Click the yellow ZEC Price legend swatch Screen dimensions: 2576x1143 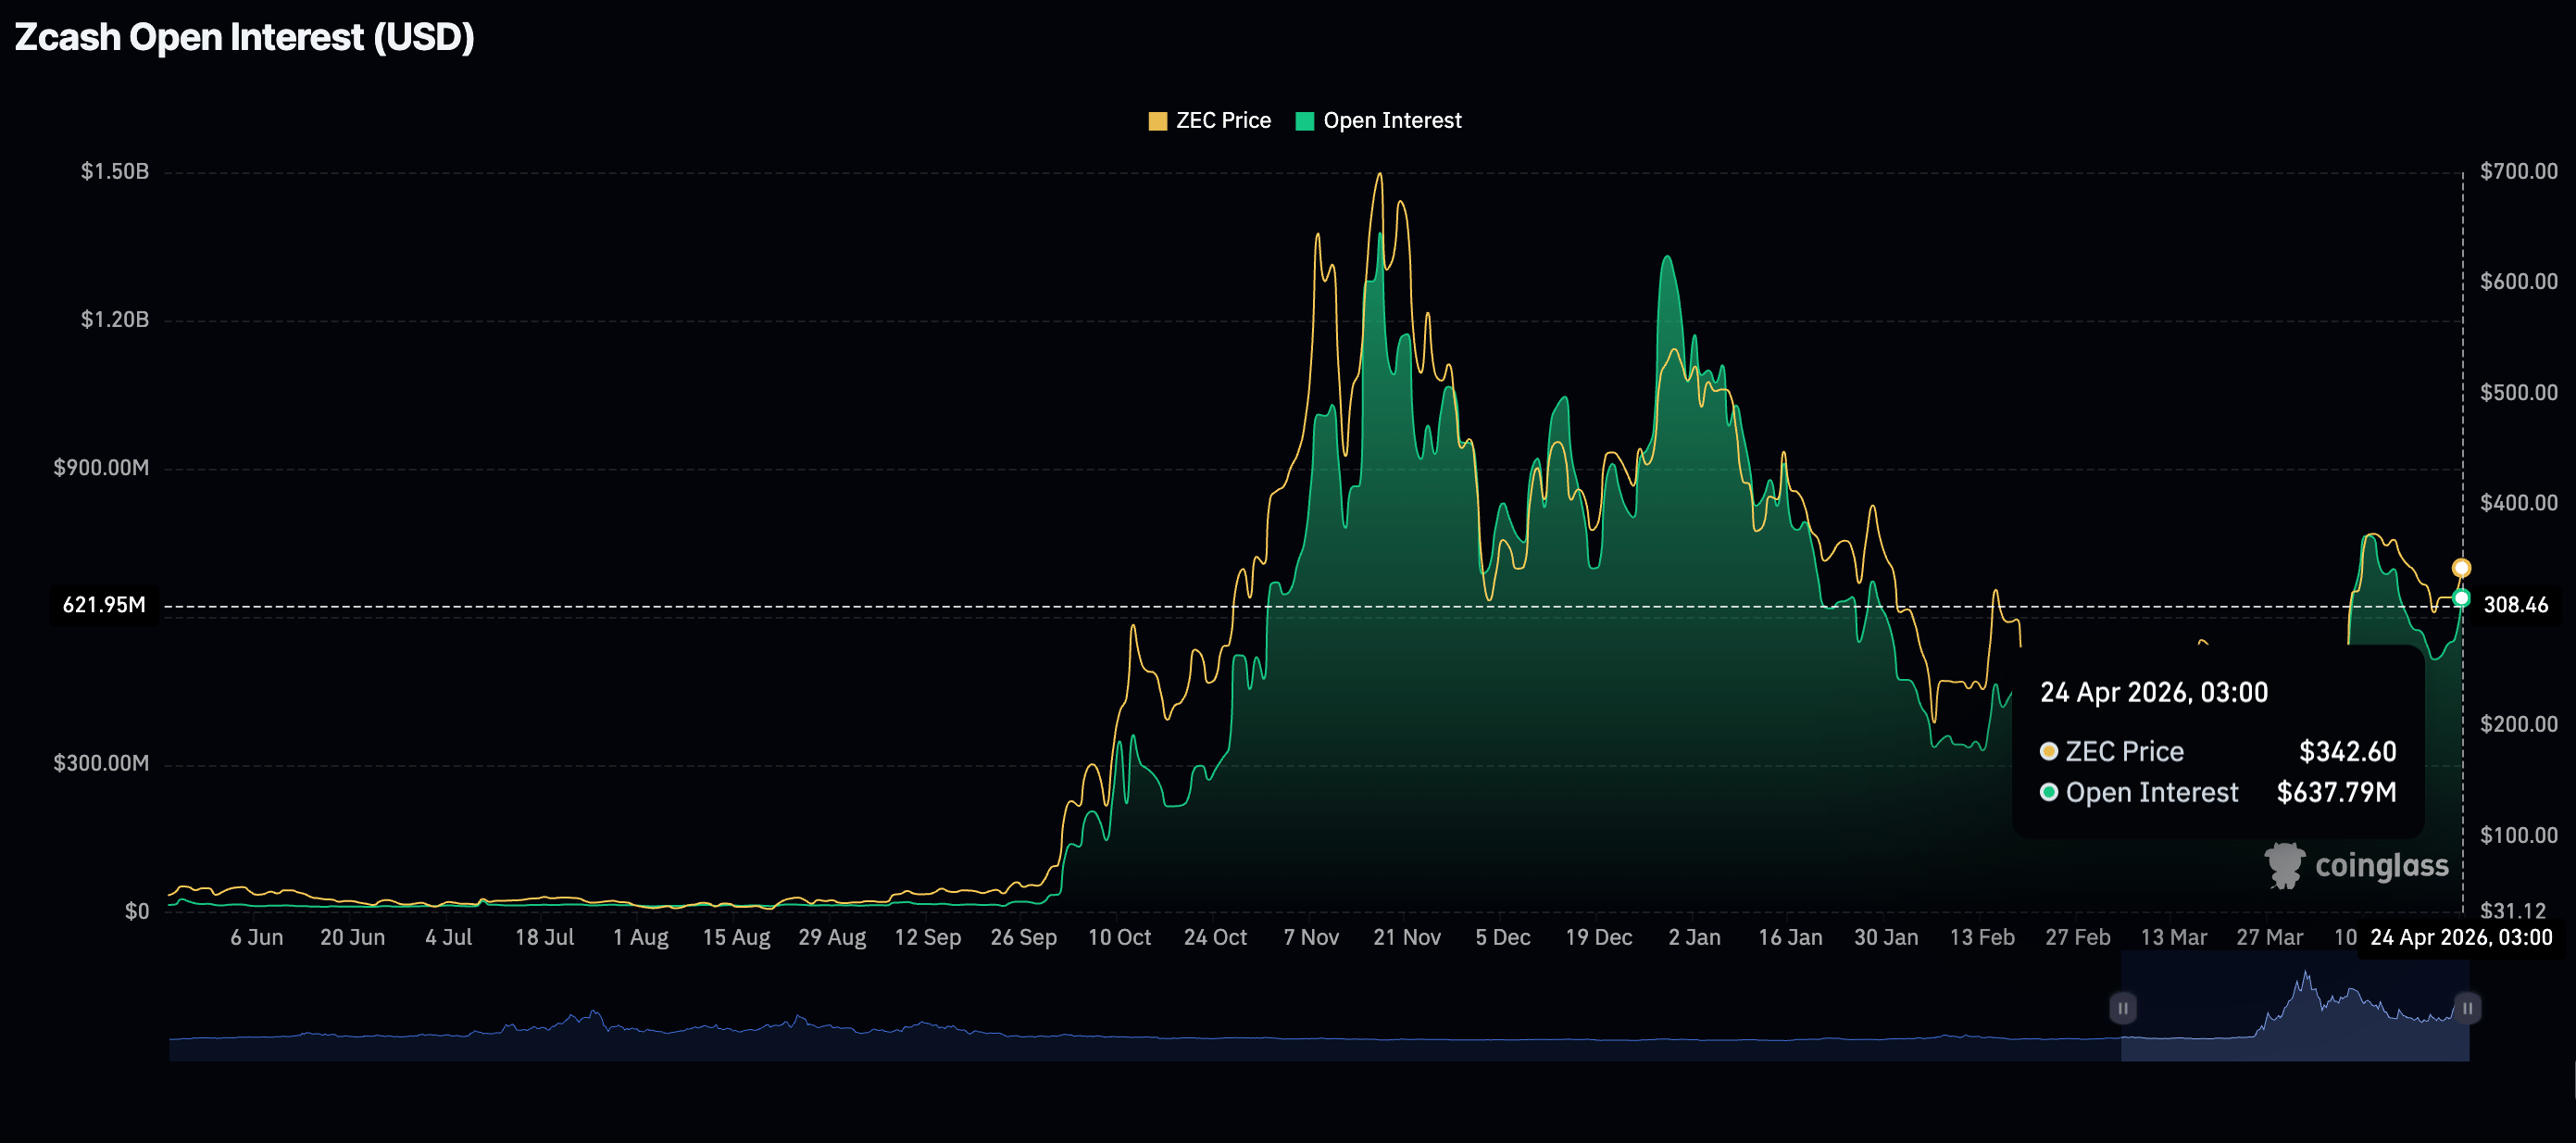pos(1158,122)
